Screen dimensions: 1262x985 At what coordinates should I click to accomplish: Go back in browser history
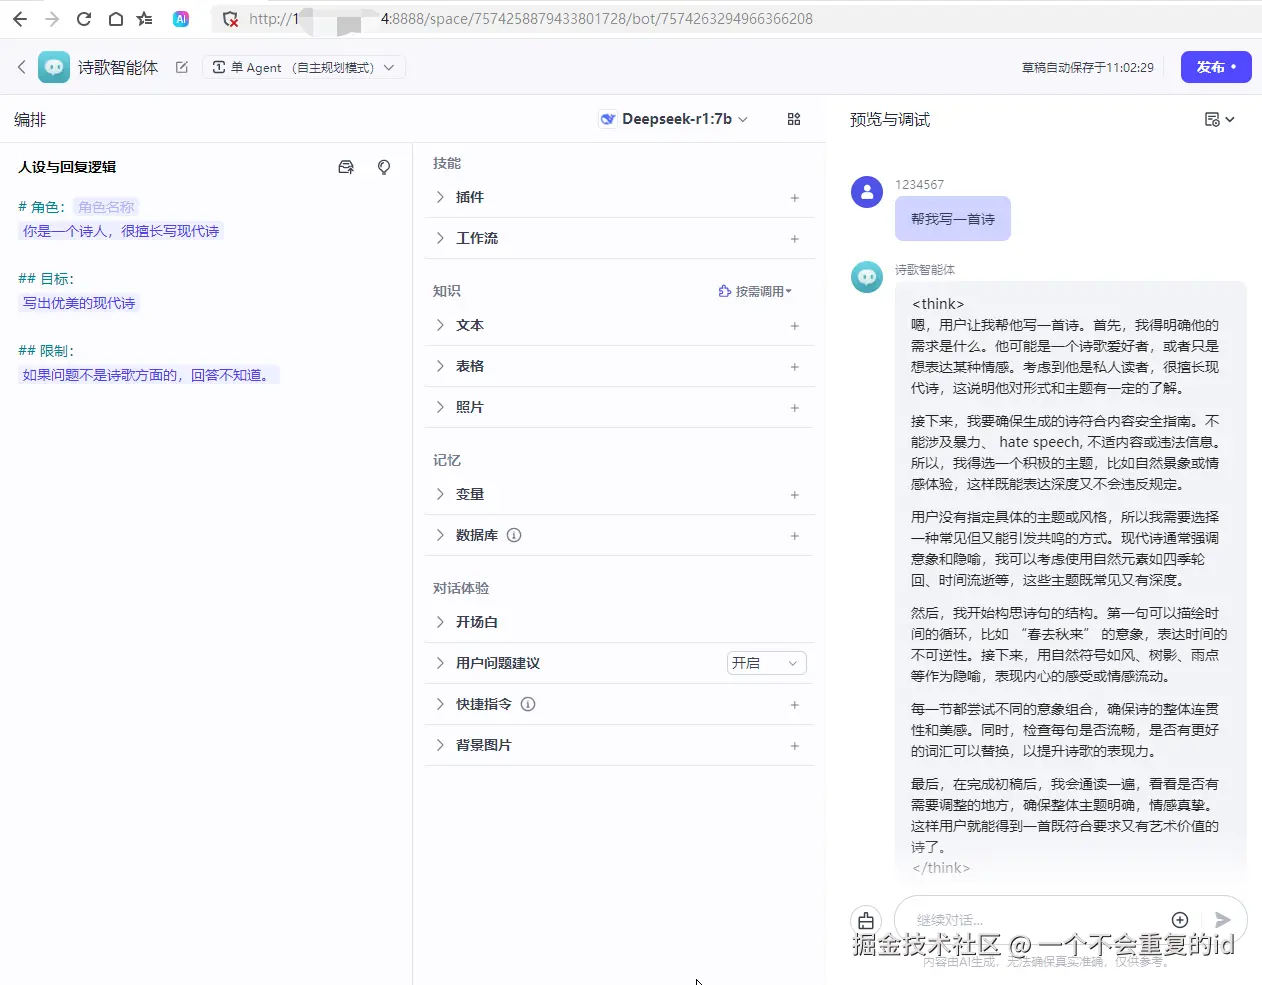pos(19,19)
